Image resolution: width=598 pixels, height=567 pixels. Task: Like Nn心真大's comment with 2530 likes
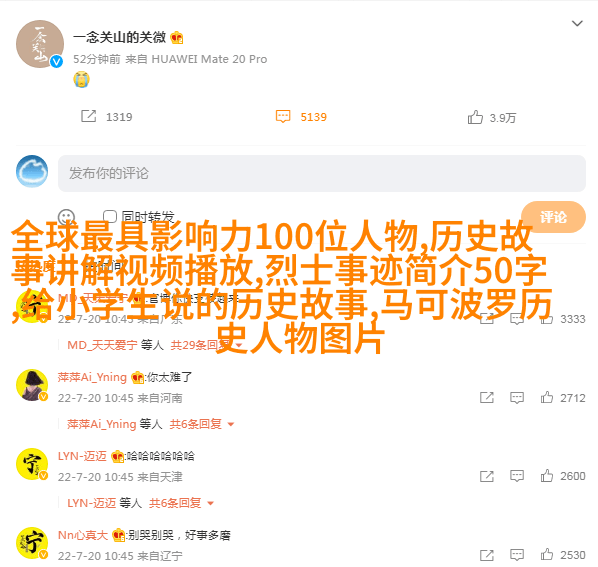click(547, 554)
